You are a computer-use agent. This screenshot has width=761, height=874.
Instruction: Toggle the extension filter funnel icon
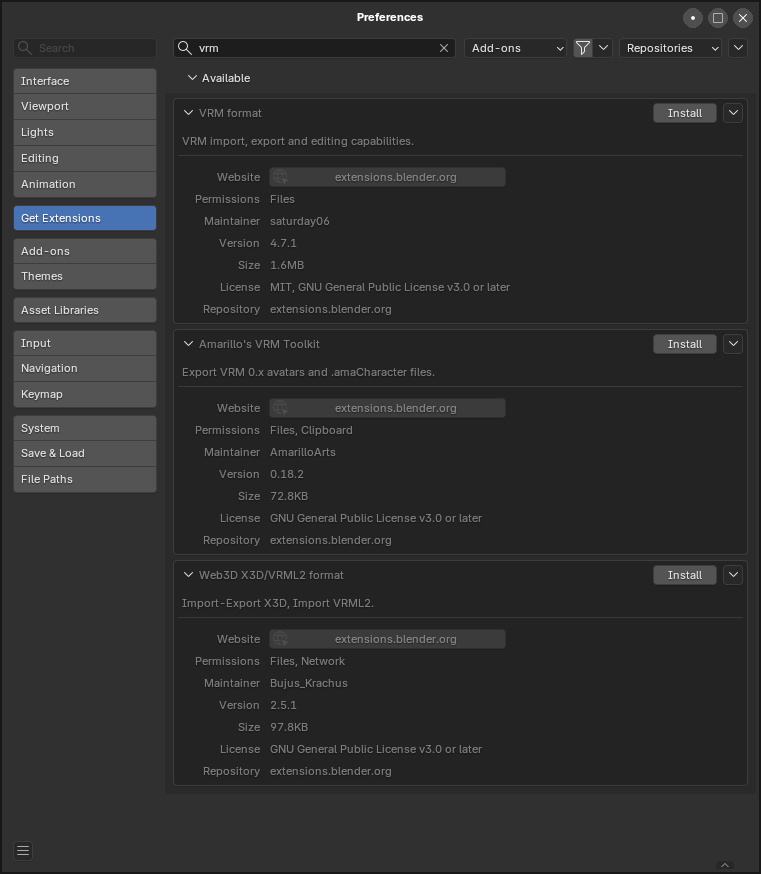(x=583, y=48)
